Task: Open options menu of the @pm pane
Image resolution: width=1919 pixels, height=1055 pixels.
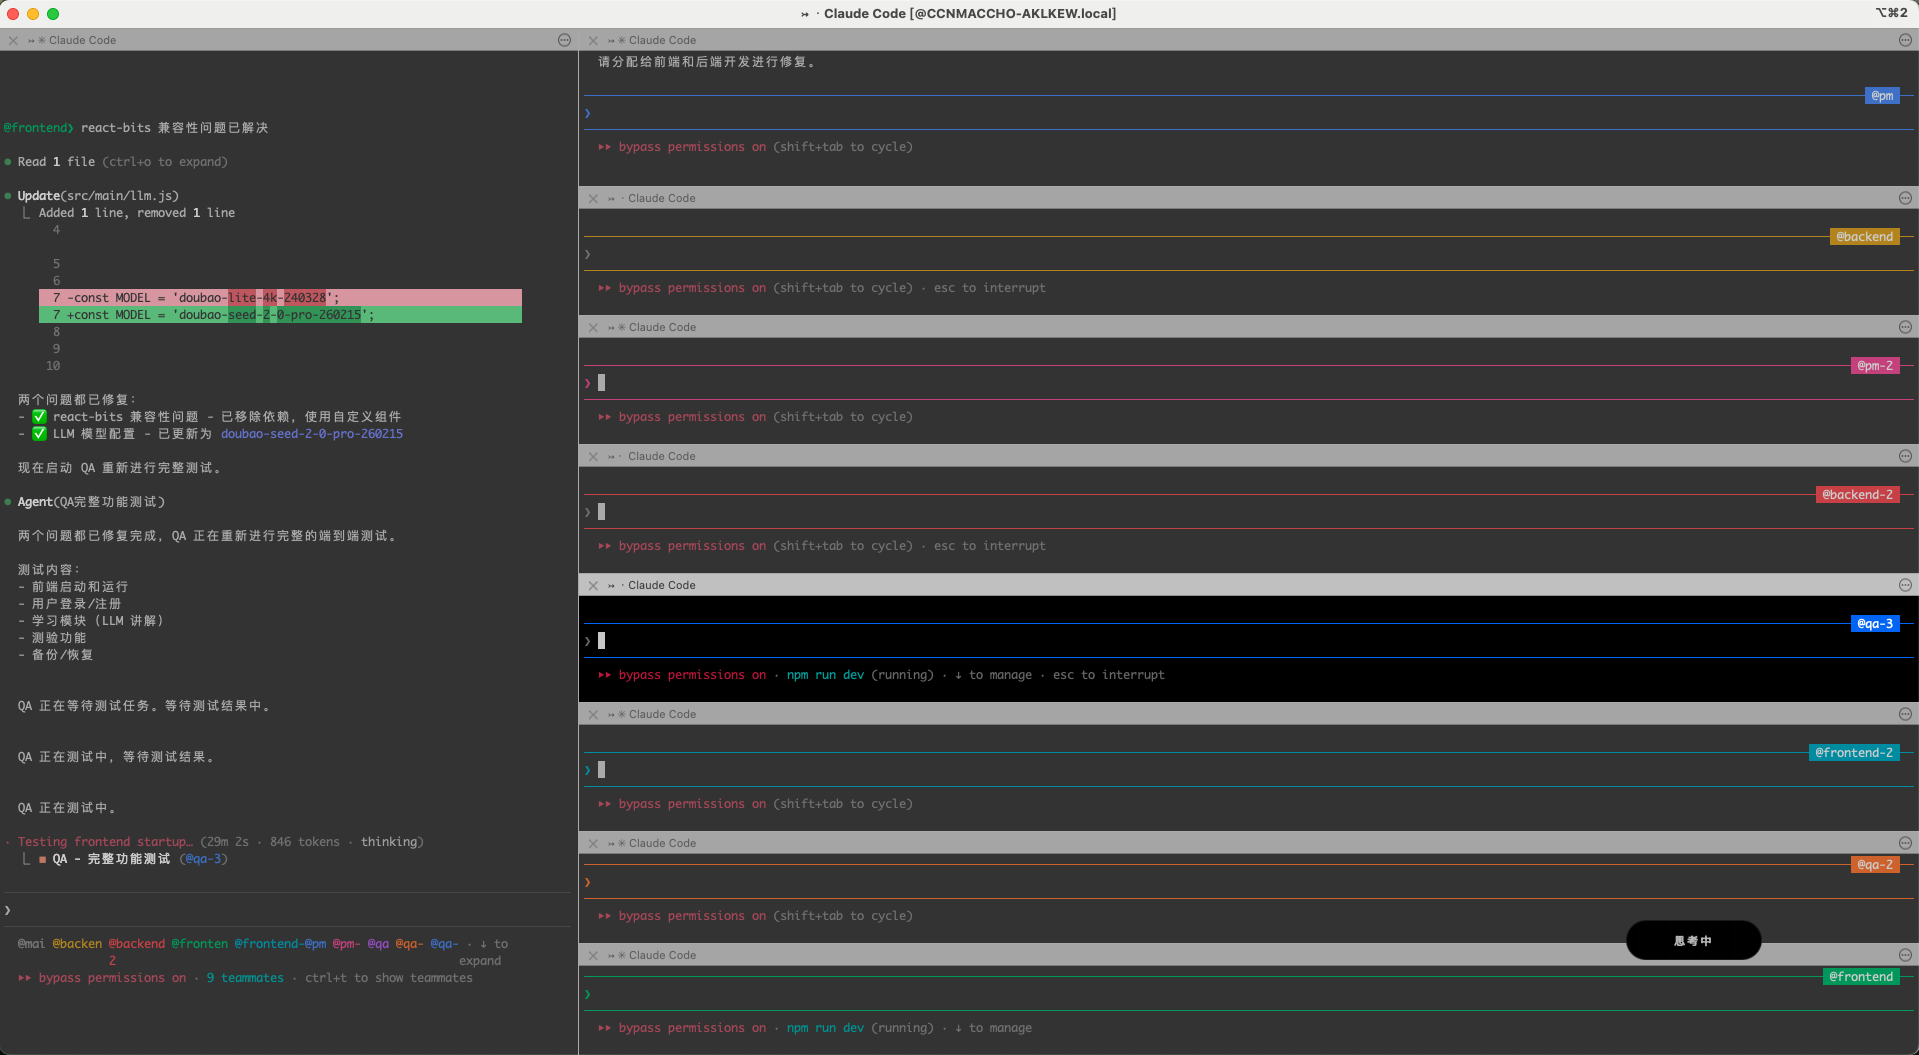Action: pos(1904,40)
